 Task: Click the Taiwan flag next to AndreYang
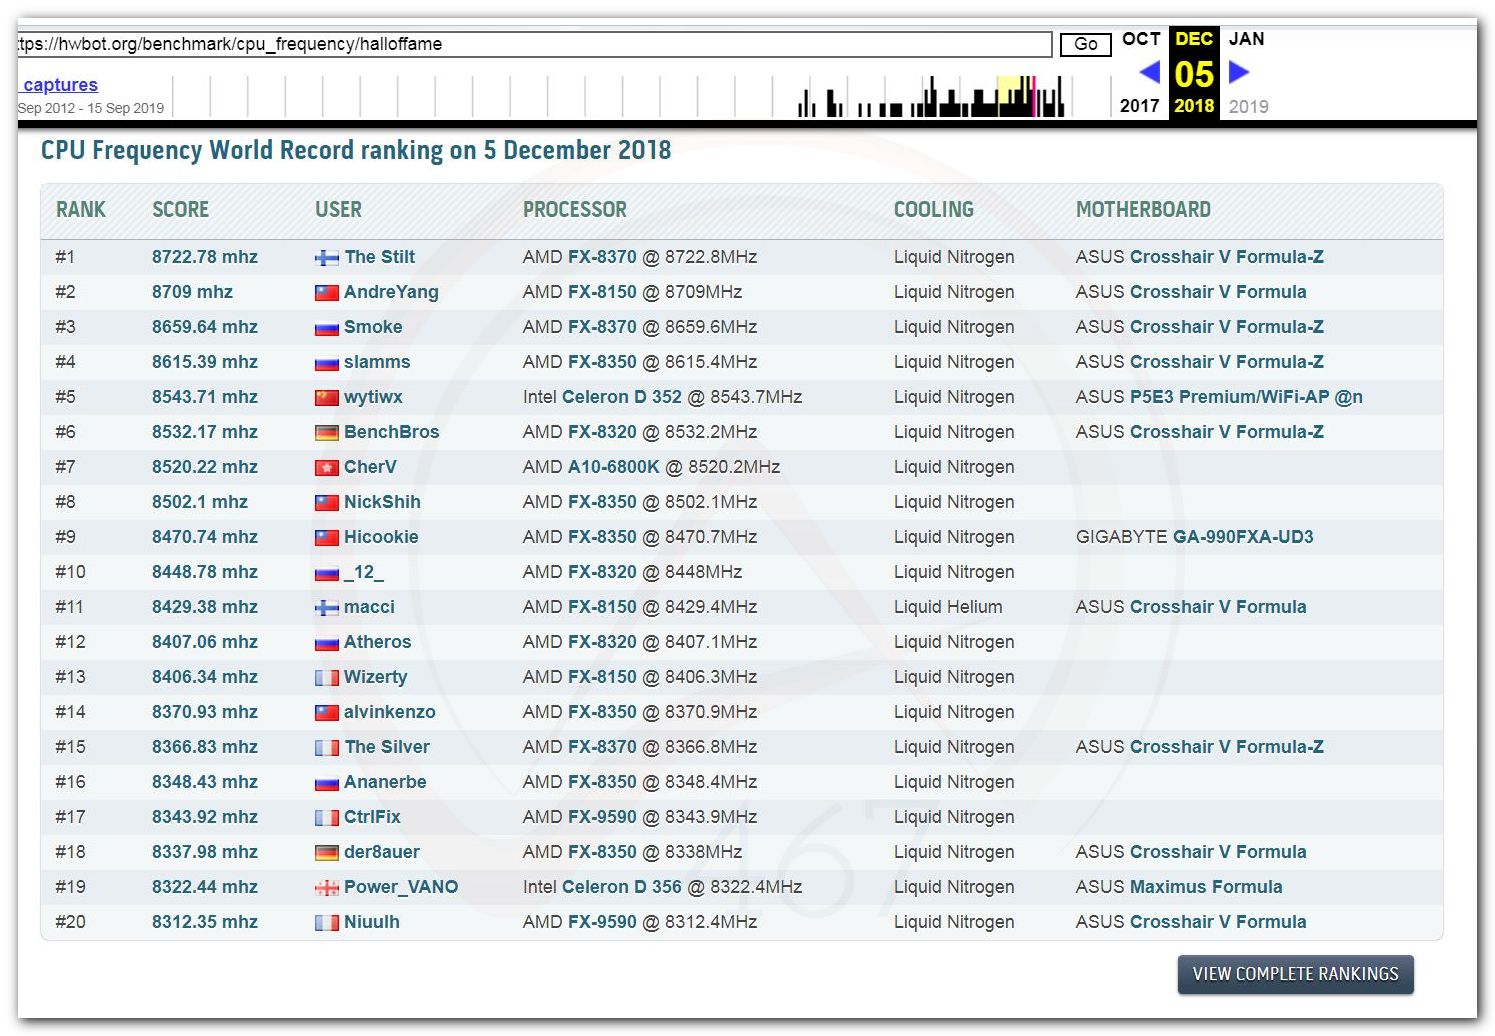point(326,293)
